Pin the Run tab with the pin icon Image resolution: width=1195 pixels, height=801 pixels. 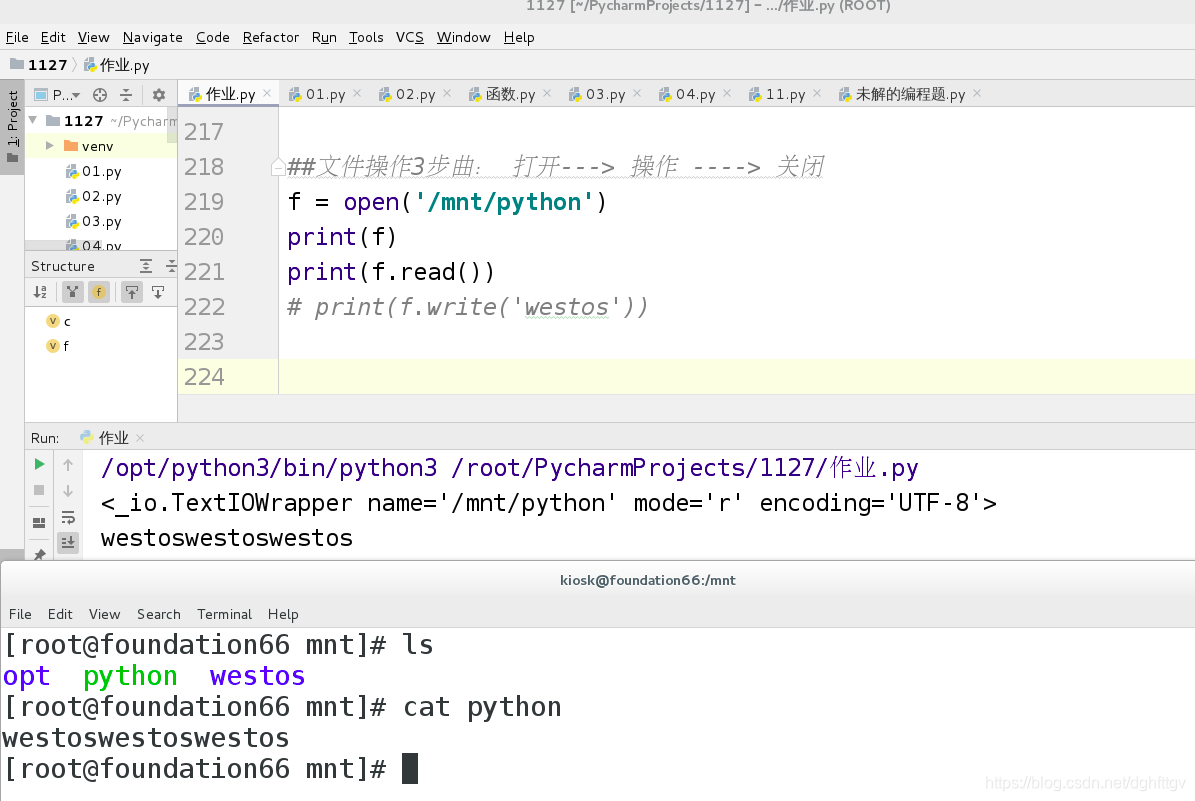[40, 553]
